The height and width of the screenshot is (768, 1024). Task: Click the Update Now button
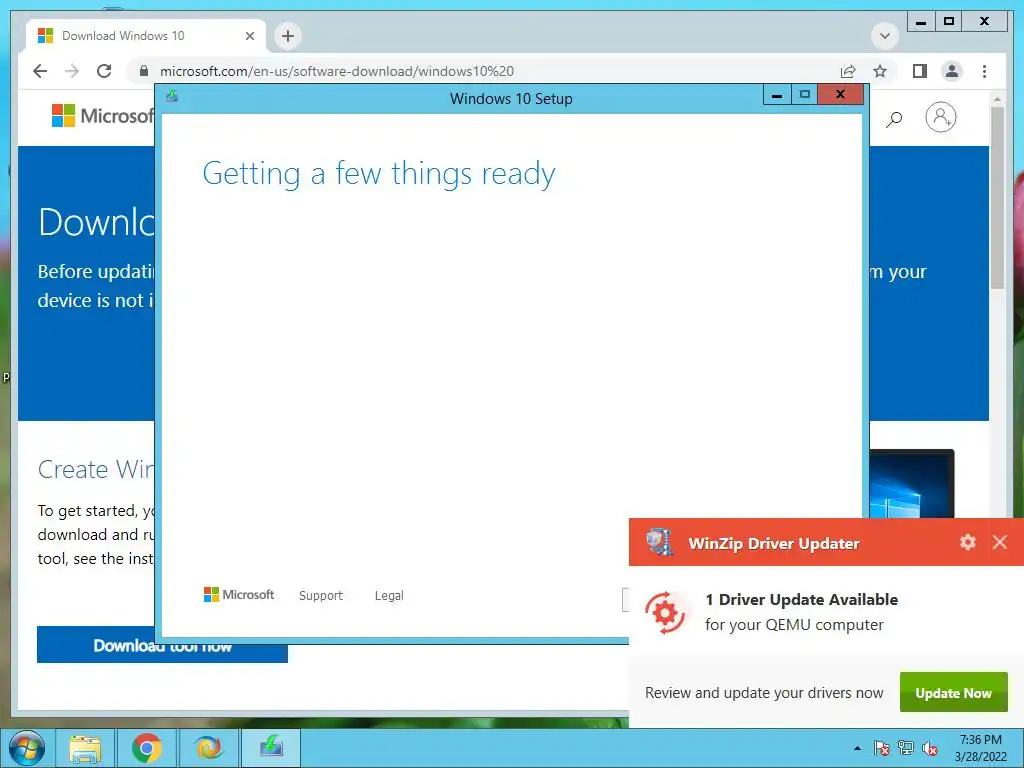click(x=953, y=693)
